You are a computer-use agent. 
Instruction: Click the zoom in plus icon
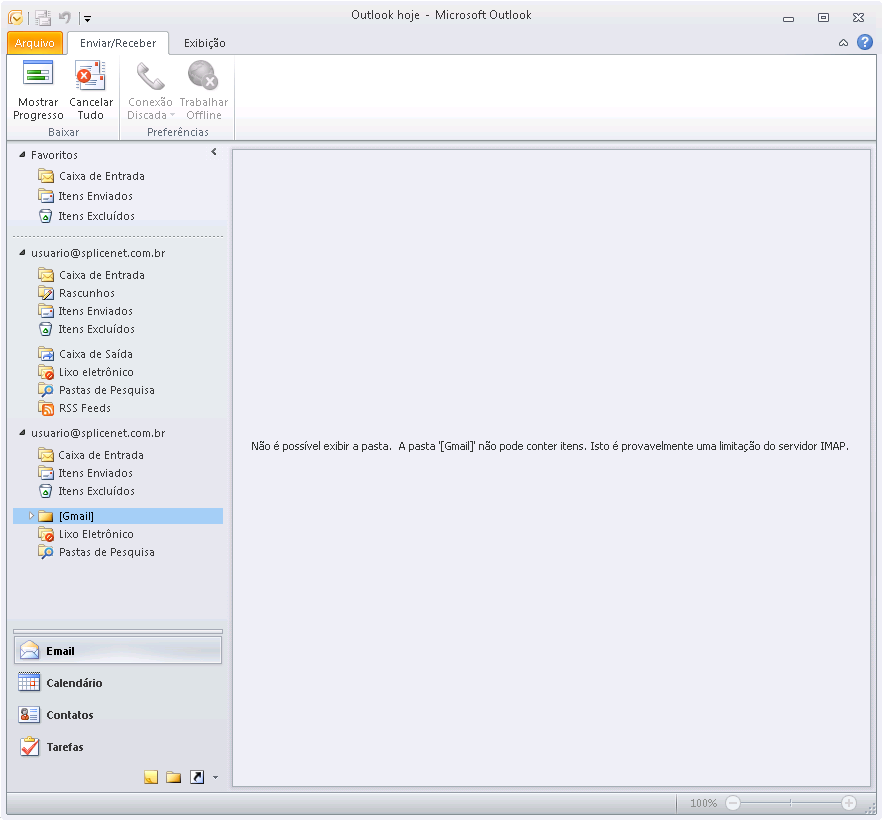pos(849,803)
